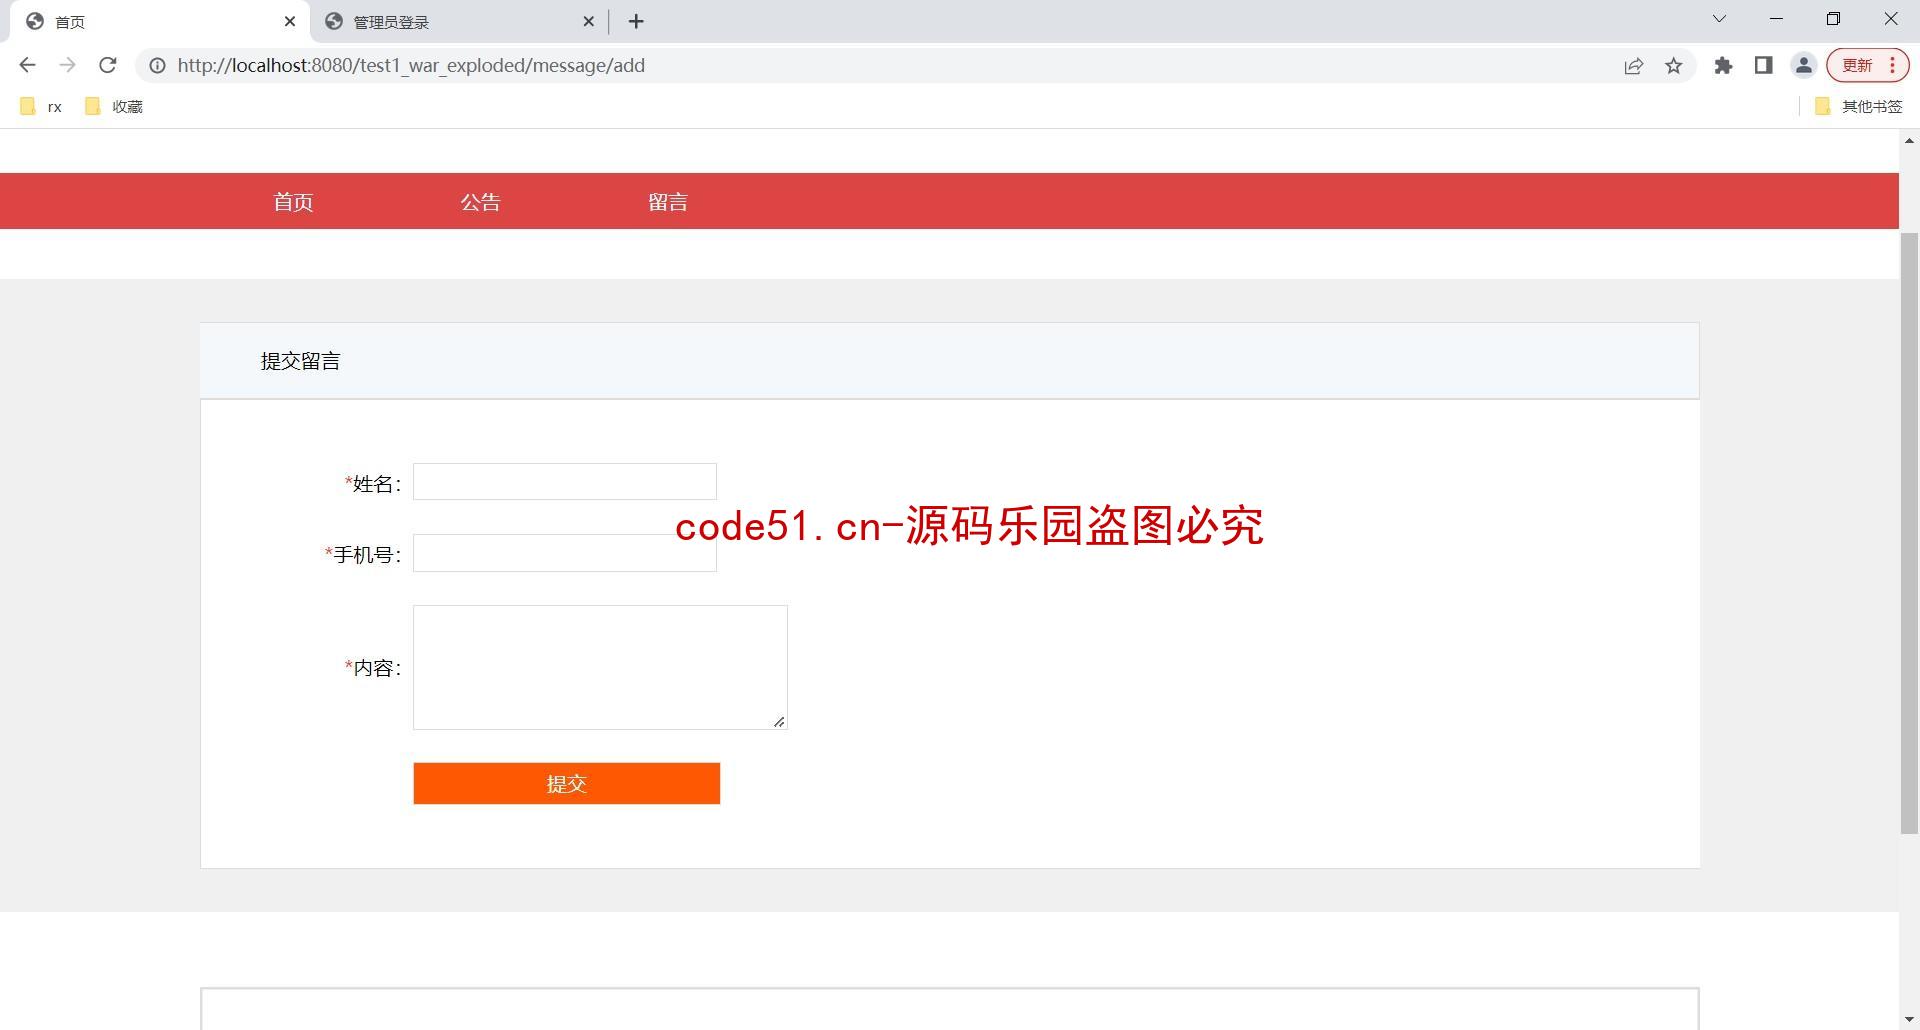The height and width of the screenshot is (1030, 1920).
Task: Open the 收藏 bookmarks folder
Action: [x=114, y=106]
